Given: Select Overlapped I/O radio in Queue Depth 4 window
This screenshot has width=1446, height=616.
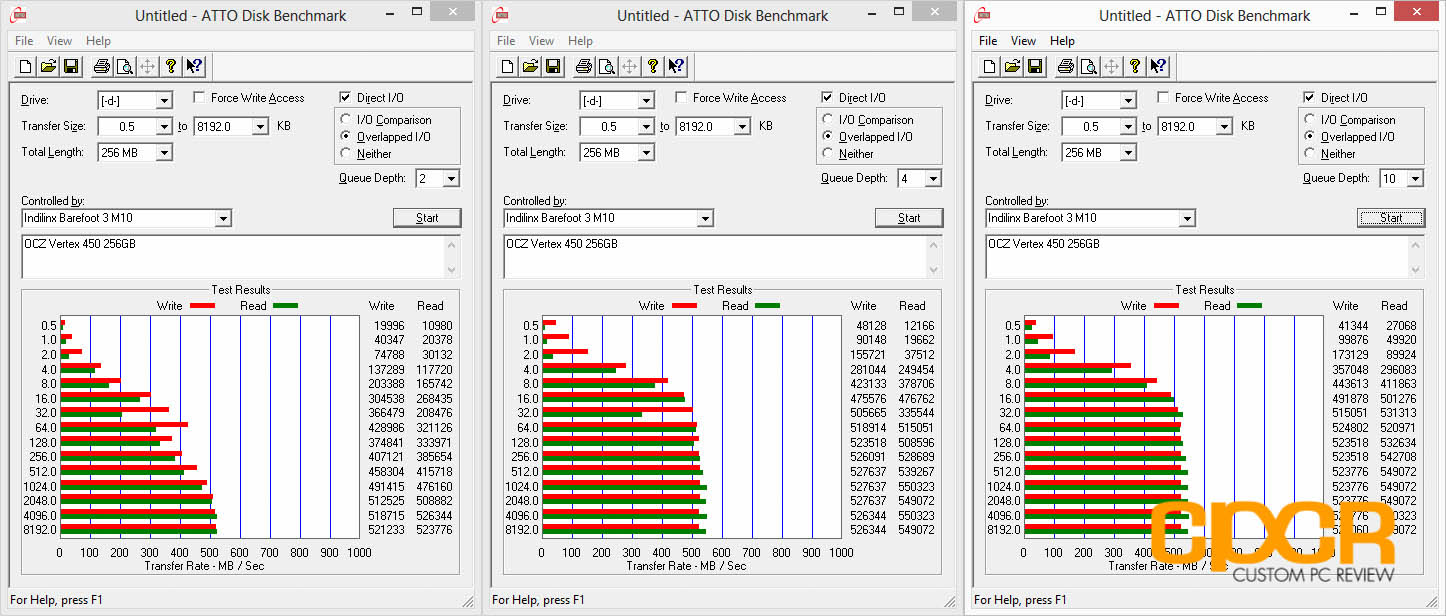Looking at the screenshot, I should 829,137.
